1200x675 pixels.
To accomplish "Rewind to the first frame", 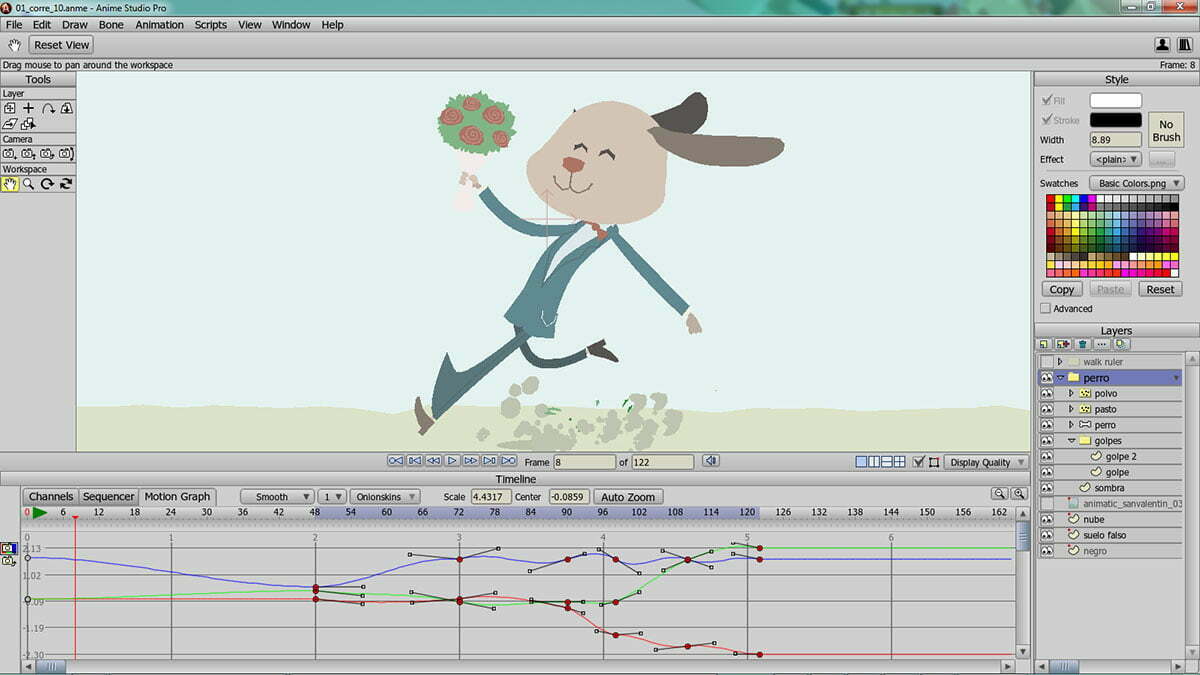I will [396, 461].
